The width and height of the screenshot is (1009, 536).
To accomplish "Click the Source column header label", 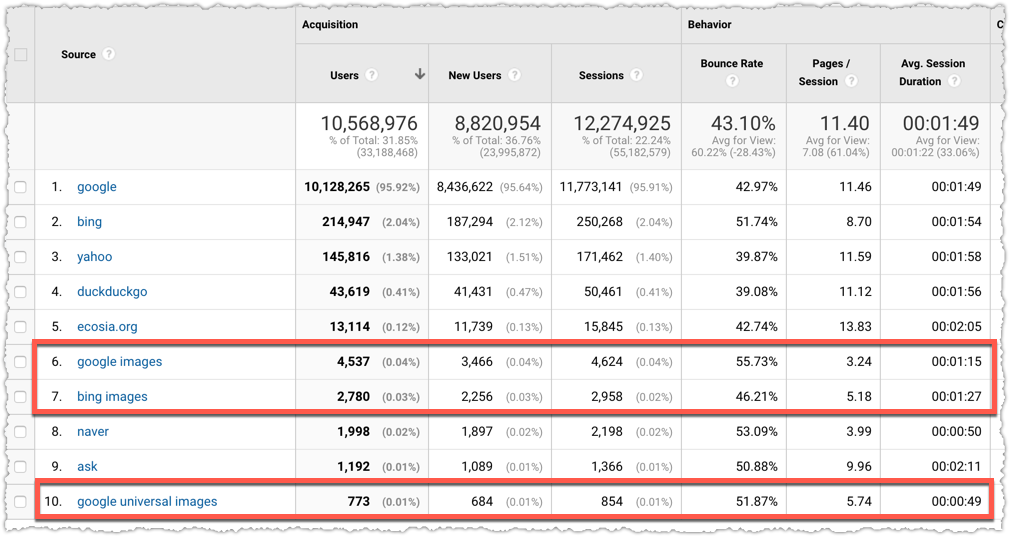I will pyautogui.click(x=79, y=55).
